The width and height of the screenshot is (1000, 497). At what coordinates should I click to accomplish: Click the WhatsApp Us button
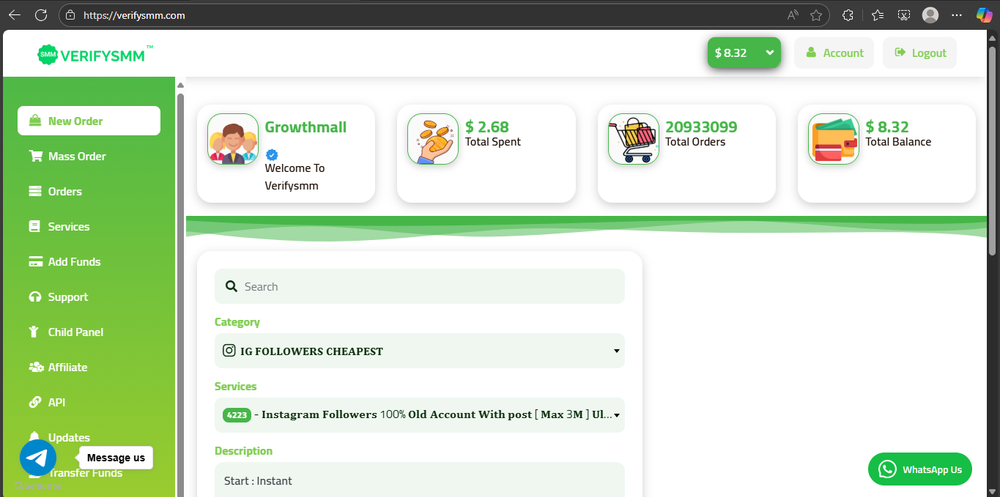[x=920, y=469]
